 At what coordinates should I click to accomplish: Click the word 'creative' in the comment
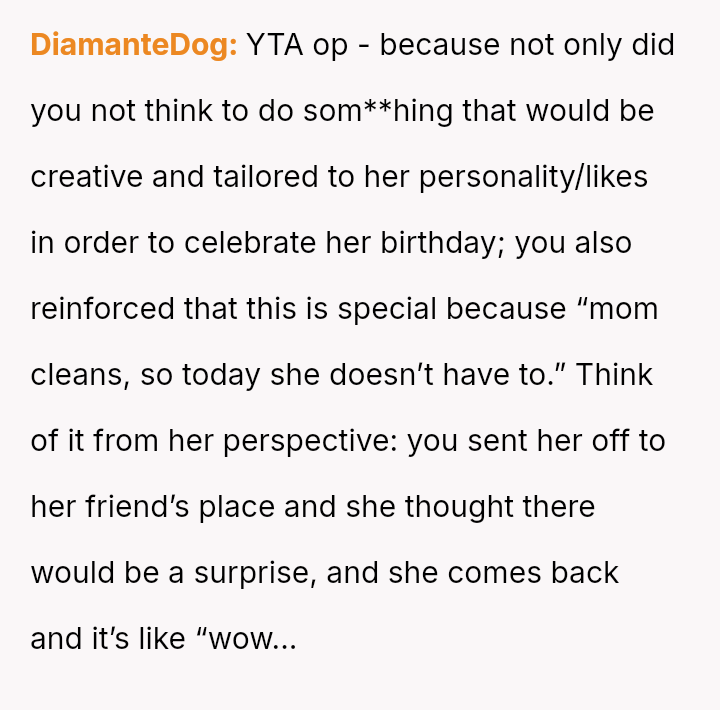(87, 177)
